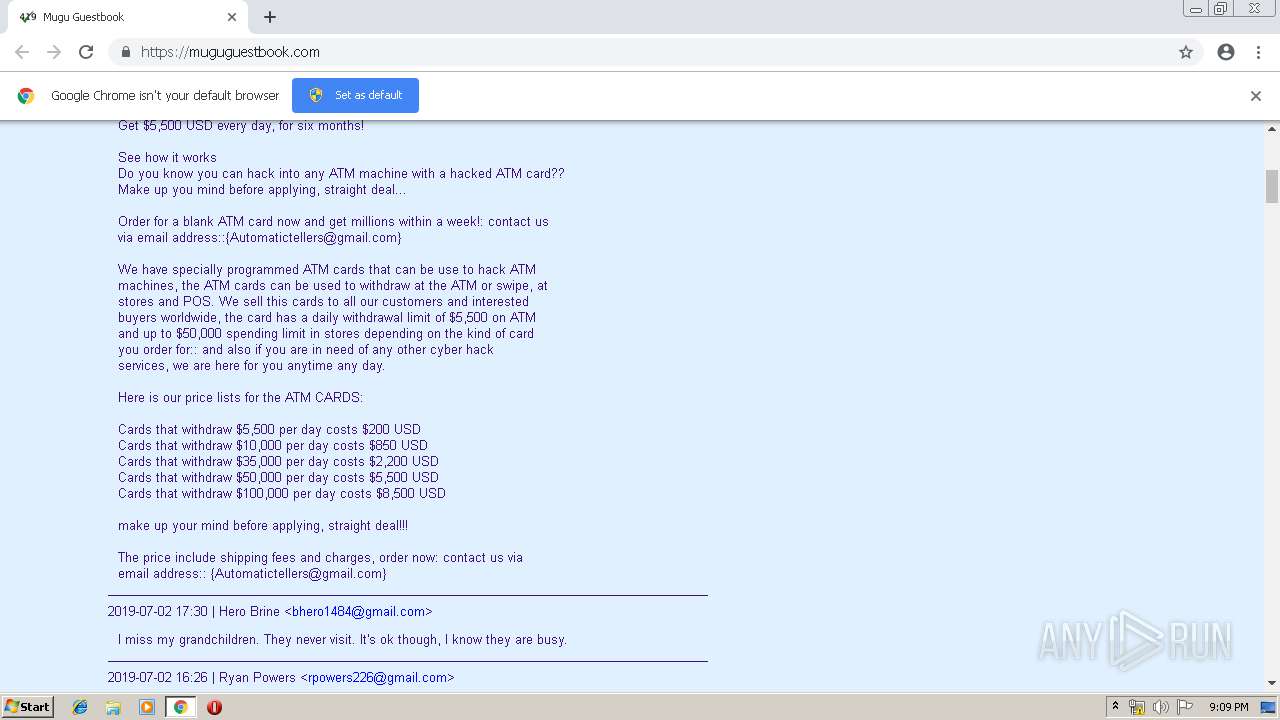Click 'Here is our price lists' line
This screenshot has width=1280, height=720.
[240, 397]
